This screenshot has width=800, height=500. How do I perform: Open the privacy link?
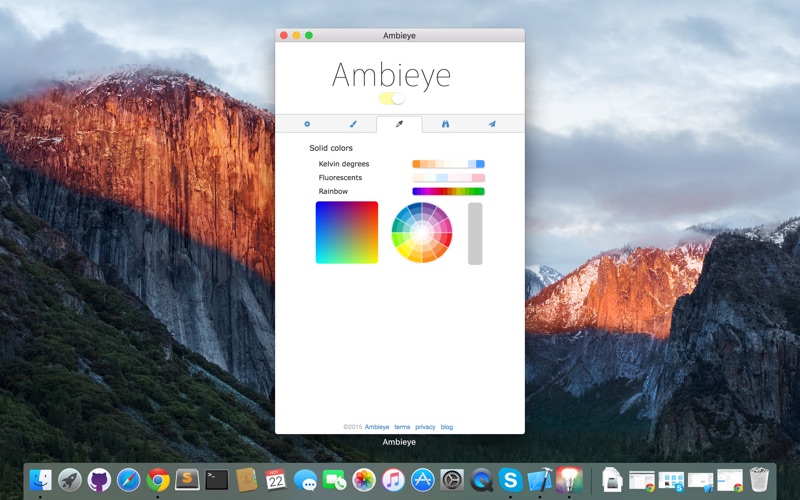[x=425, y=427]
